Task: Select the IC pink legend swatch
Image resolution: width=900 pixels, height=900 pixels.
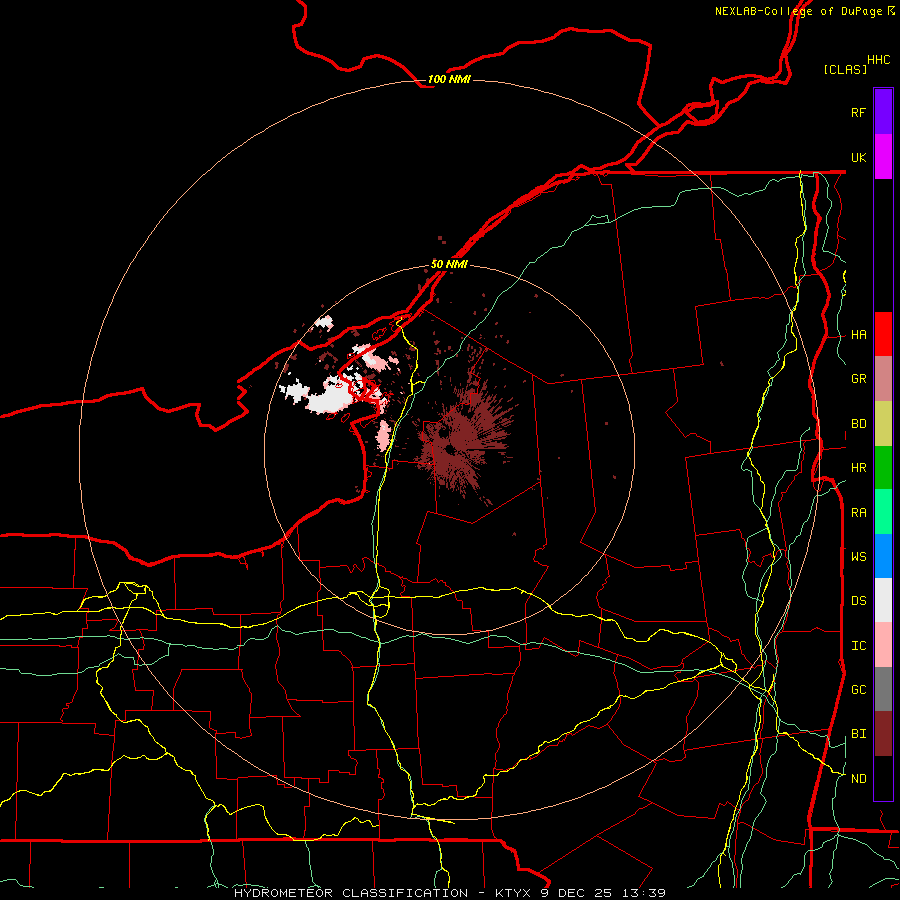Action: (x=883, y=645)
